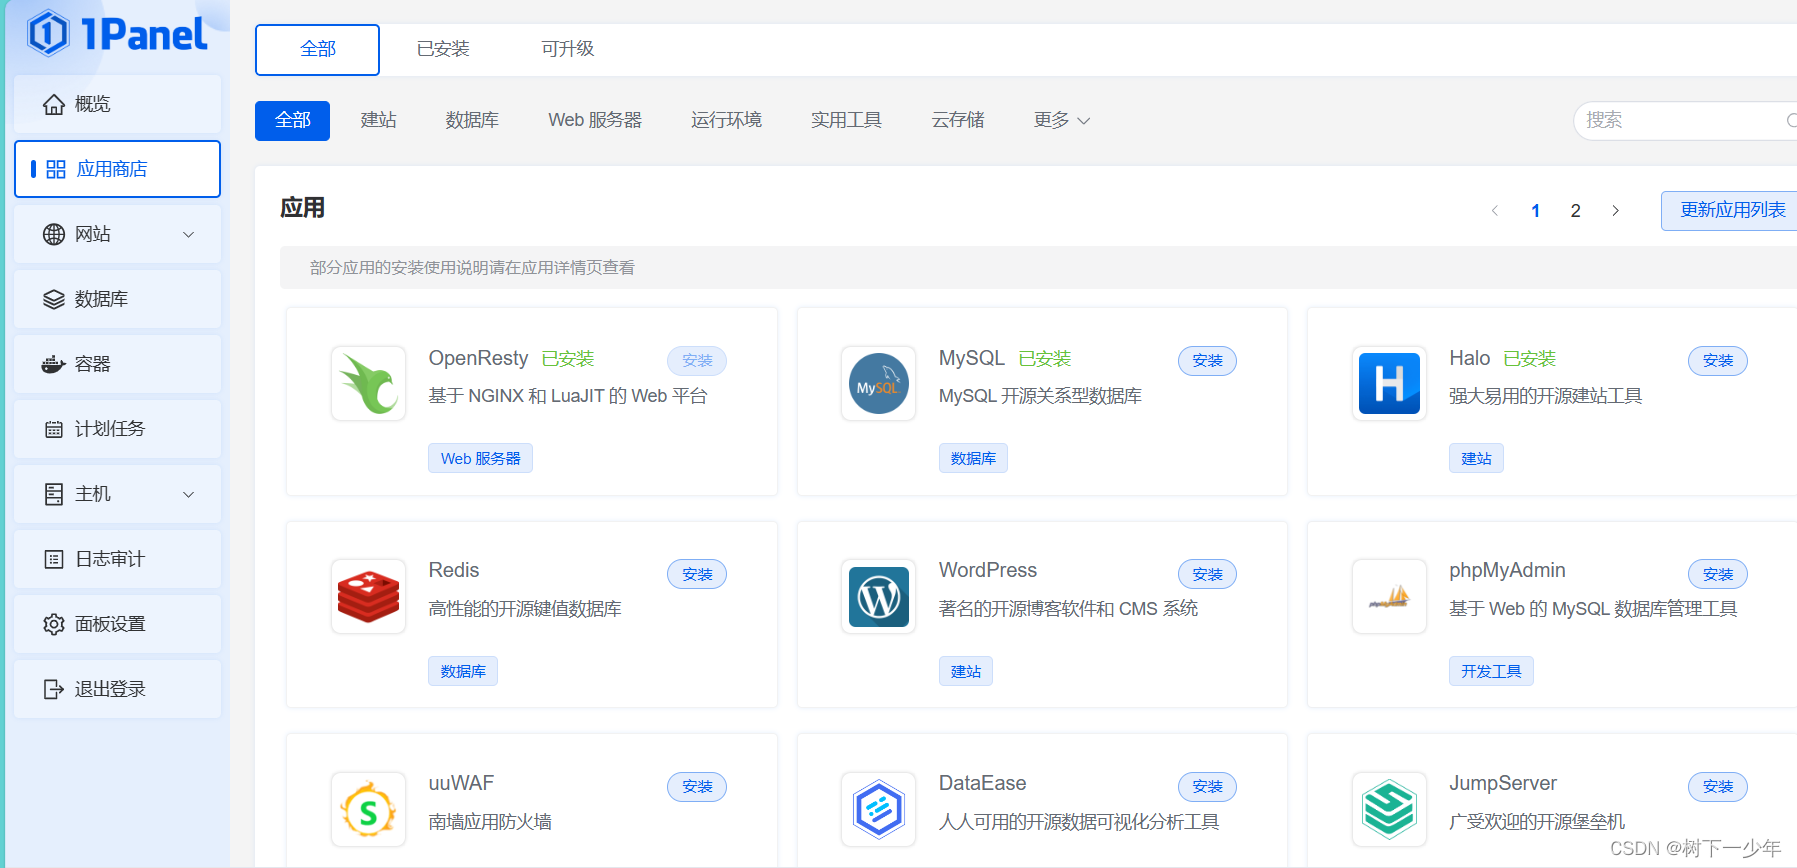Click 安装 button for Halo
The width and height of the screenshot is (1797, 868).
tap(1718, 361)
